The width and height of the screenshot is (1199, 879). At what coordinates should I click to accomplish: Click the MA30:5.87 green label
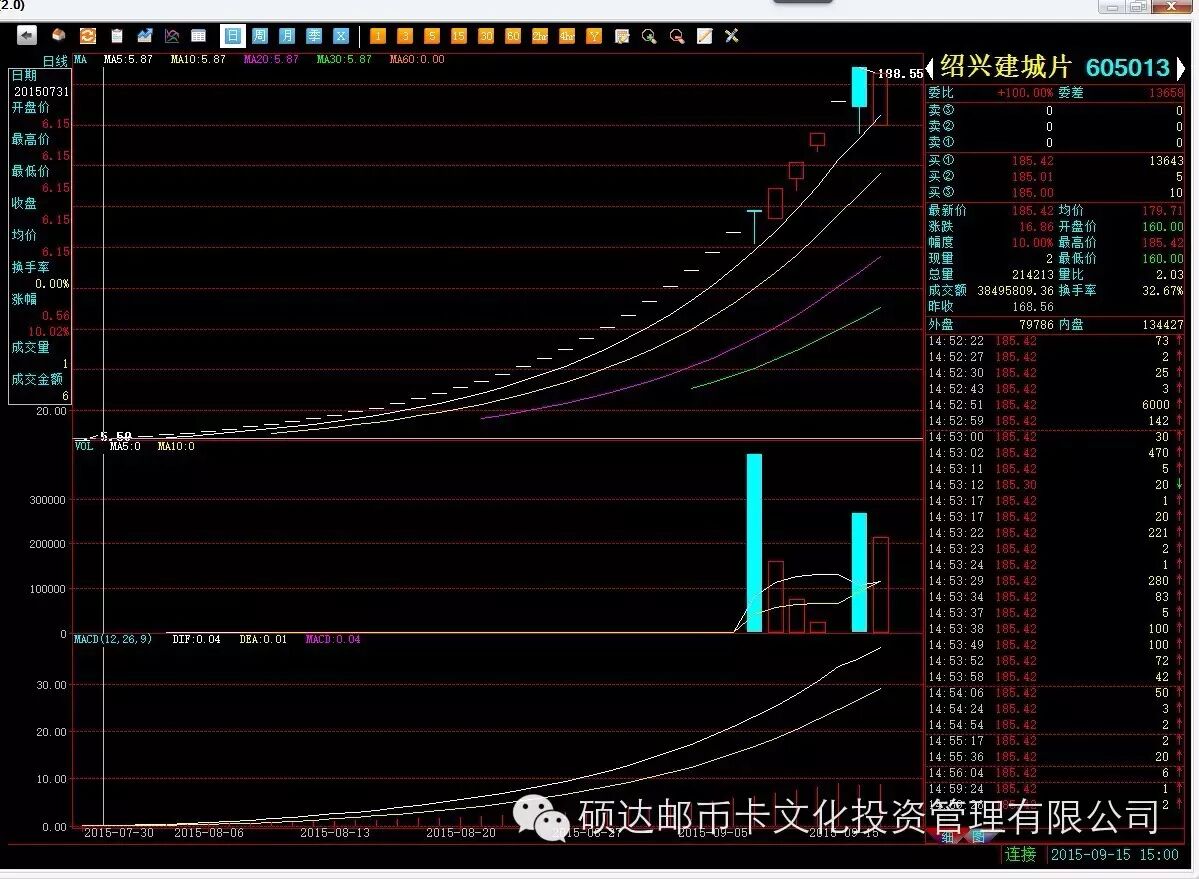(x=344, y=60)
